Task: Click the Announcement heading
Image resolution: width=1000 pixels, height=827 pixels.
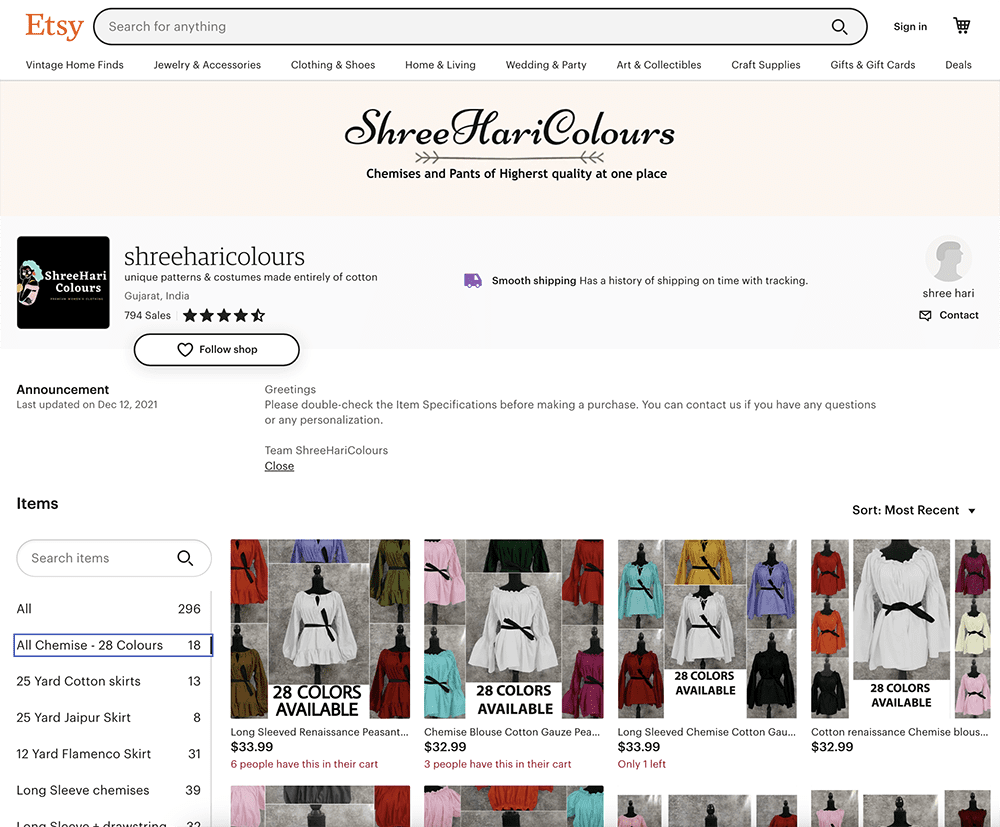Action: point(62,390)
